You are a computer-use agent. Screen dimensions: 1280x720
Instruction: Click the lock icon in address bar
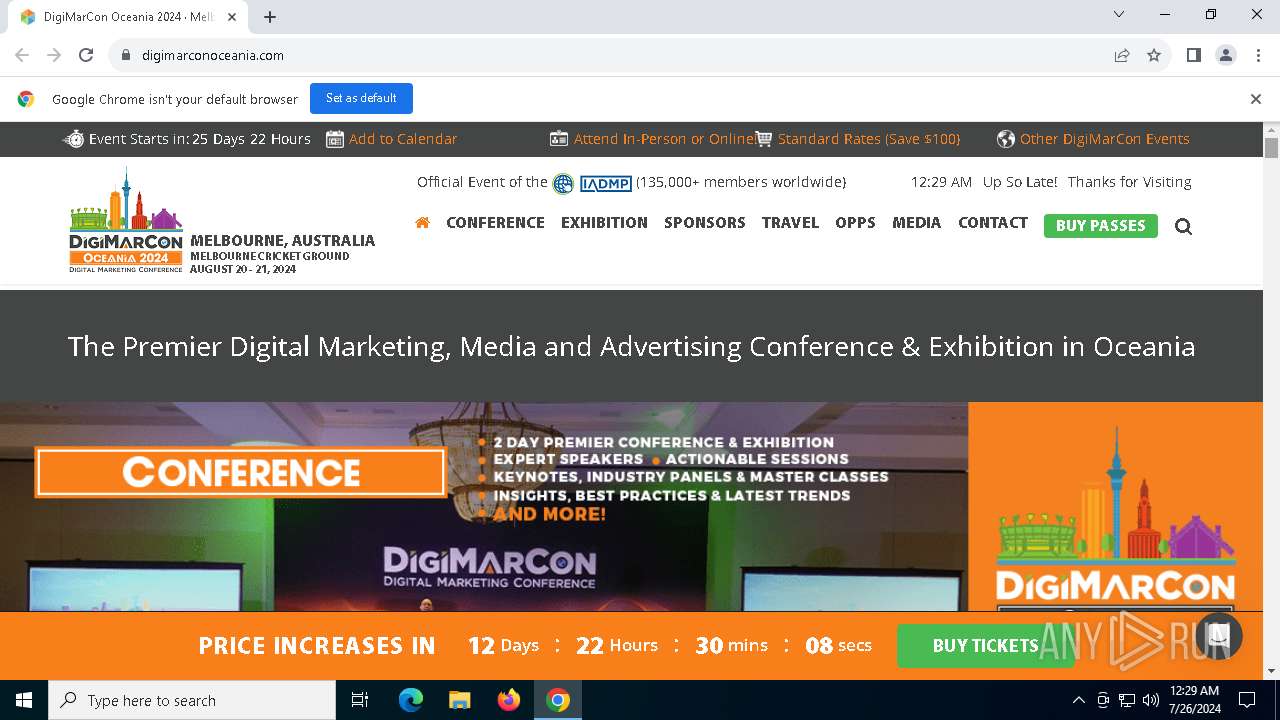126,55
